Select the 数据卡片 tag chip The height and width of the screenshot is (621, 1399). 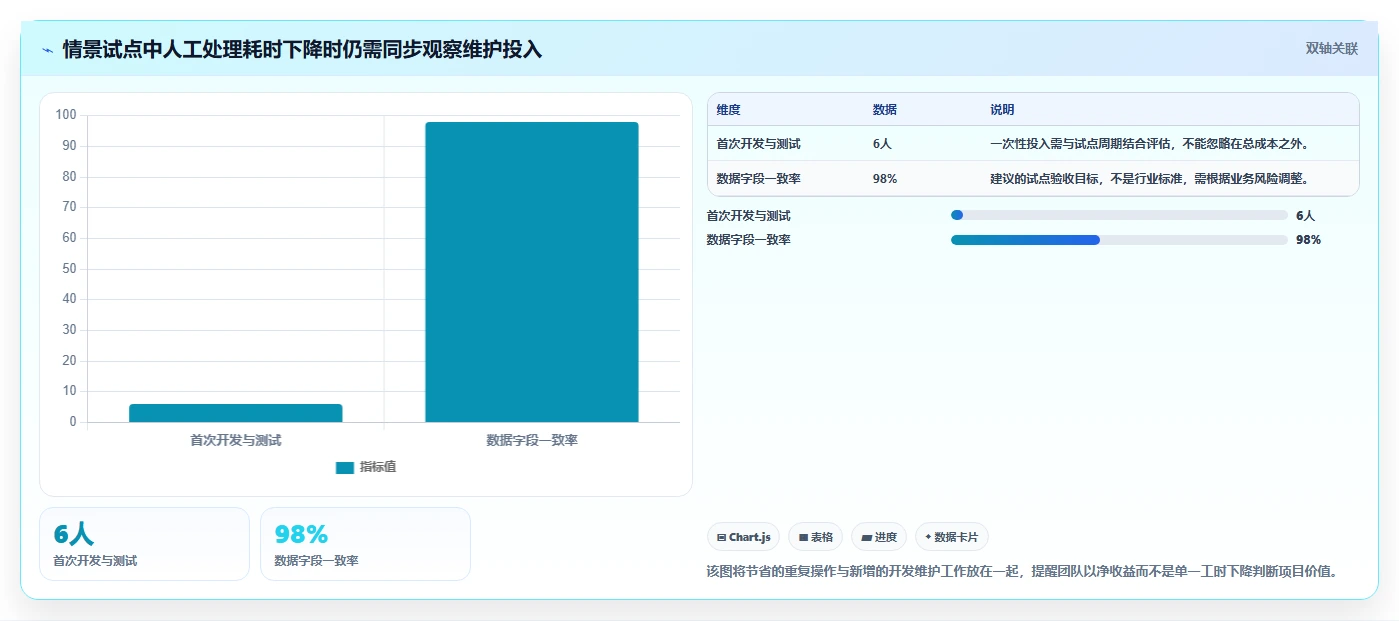tap(951, 537)
